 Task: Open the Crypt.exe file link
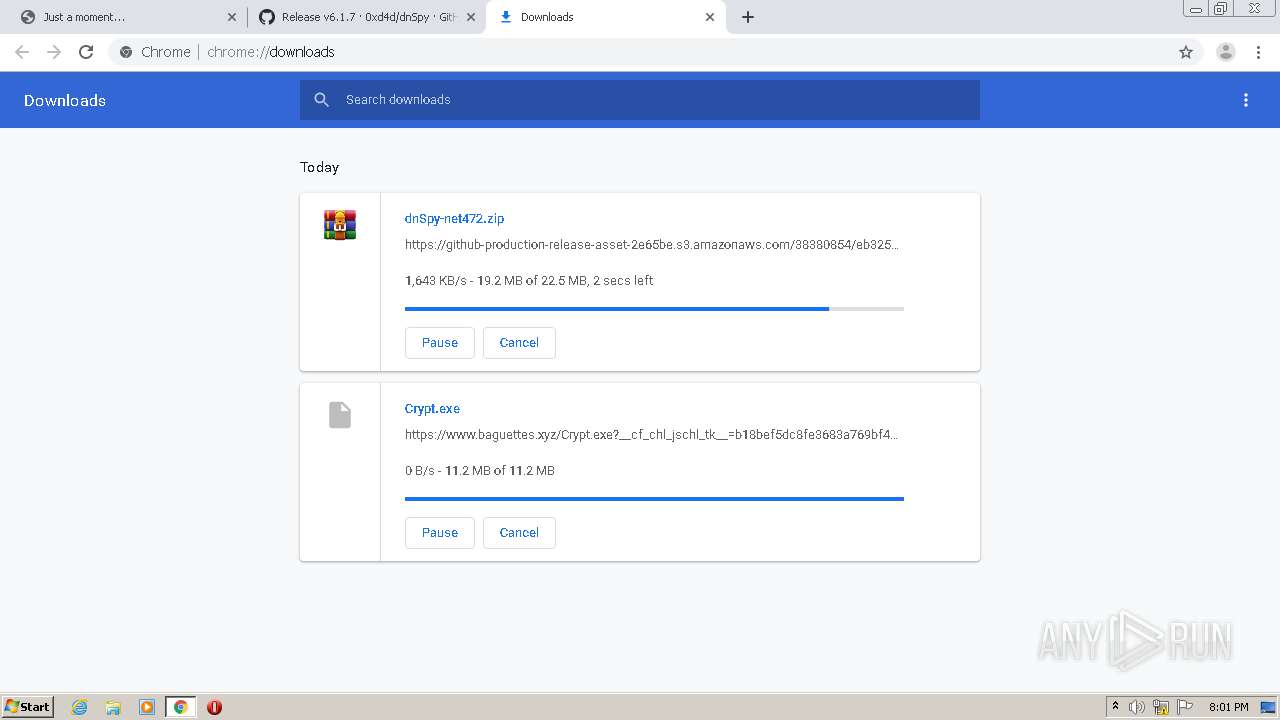point(432,408)
